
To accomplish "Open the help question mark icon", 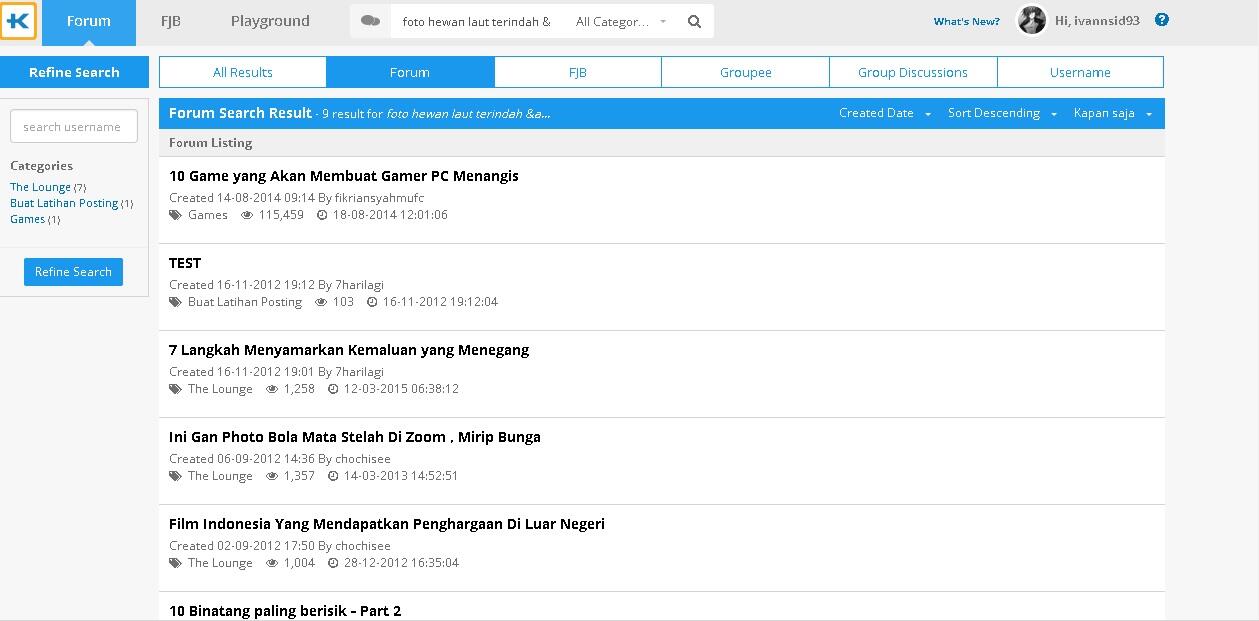I will pos(1161,19).
